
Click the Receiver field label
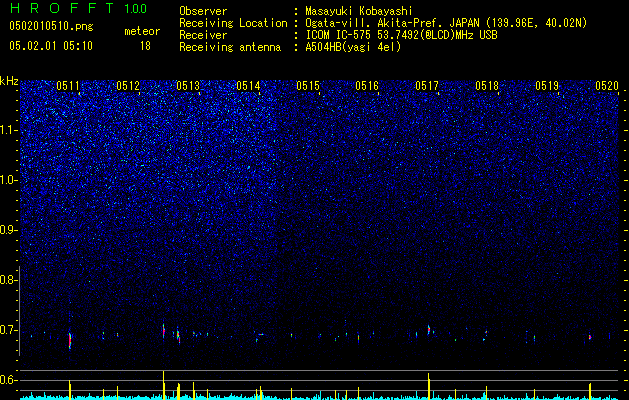(x=203, y=35)
